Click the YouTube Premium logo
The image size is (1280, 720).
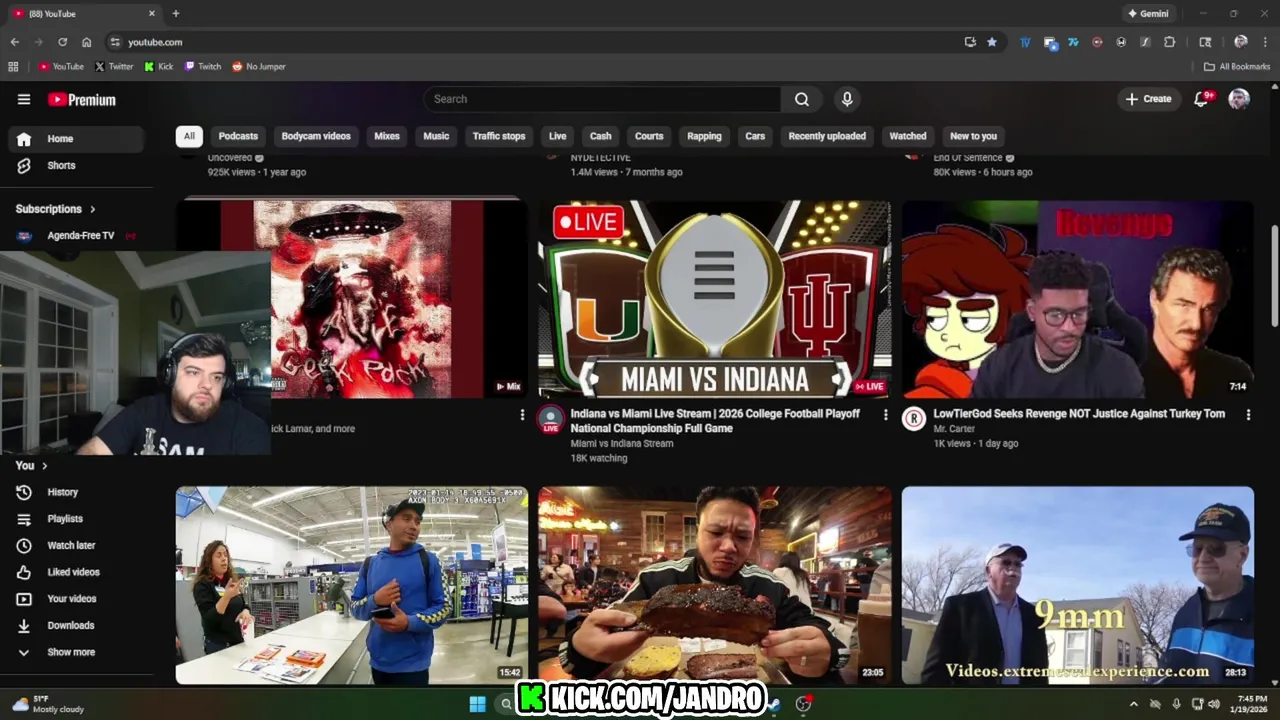click(x=82, y=100)
